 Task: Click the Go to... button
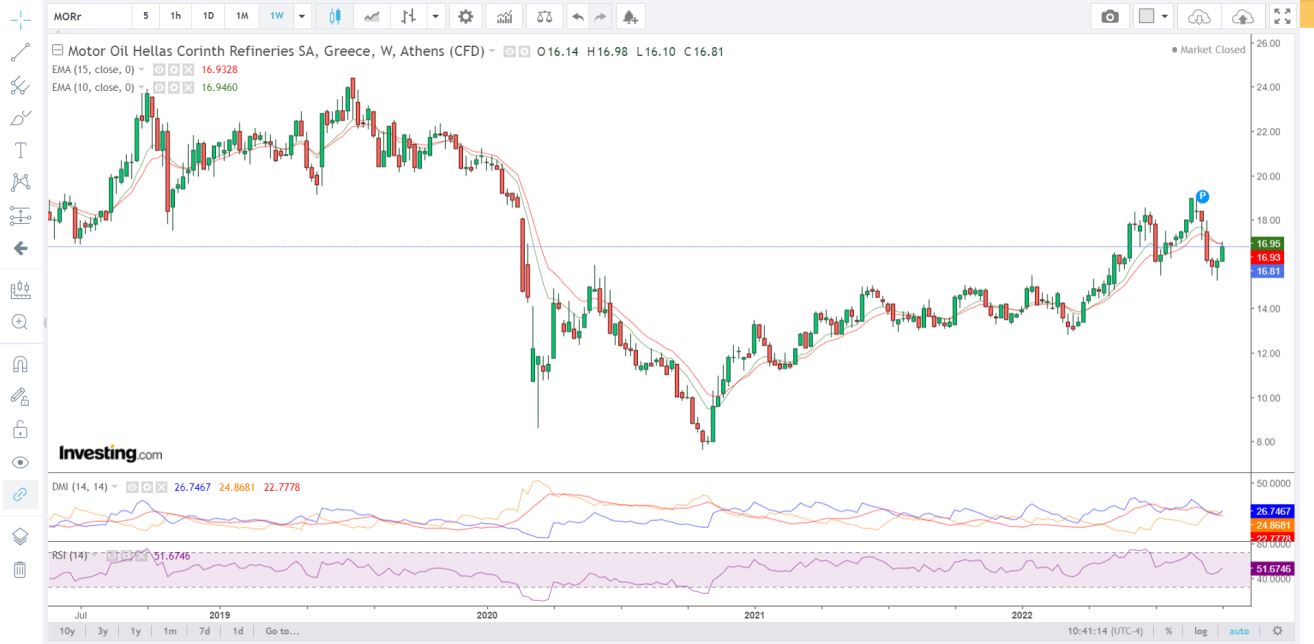[x=282, y=631]
